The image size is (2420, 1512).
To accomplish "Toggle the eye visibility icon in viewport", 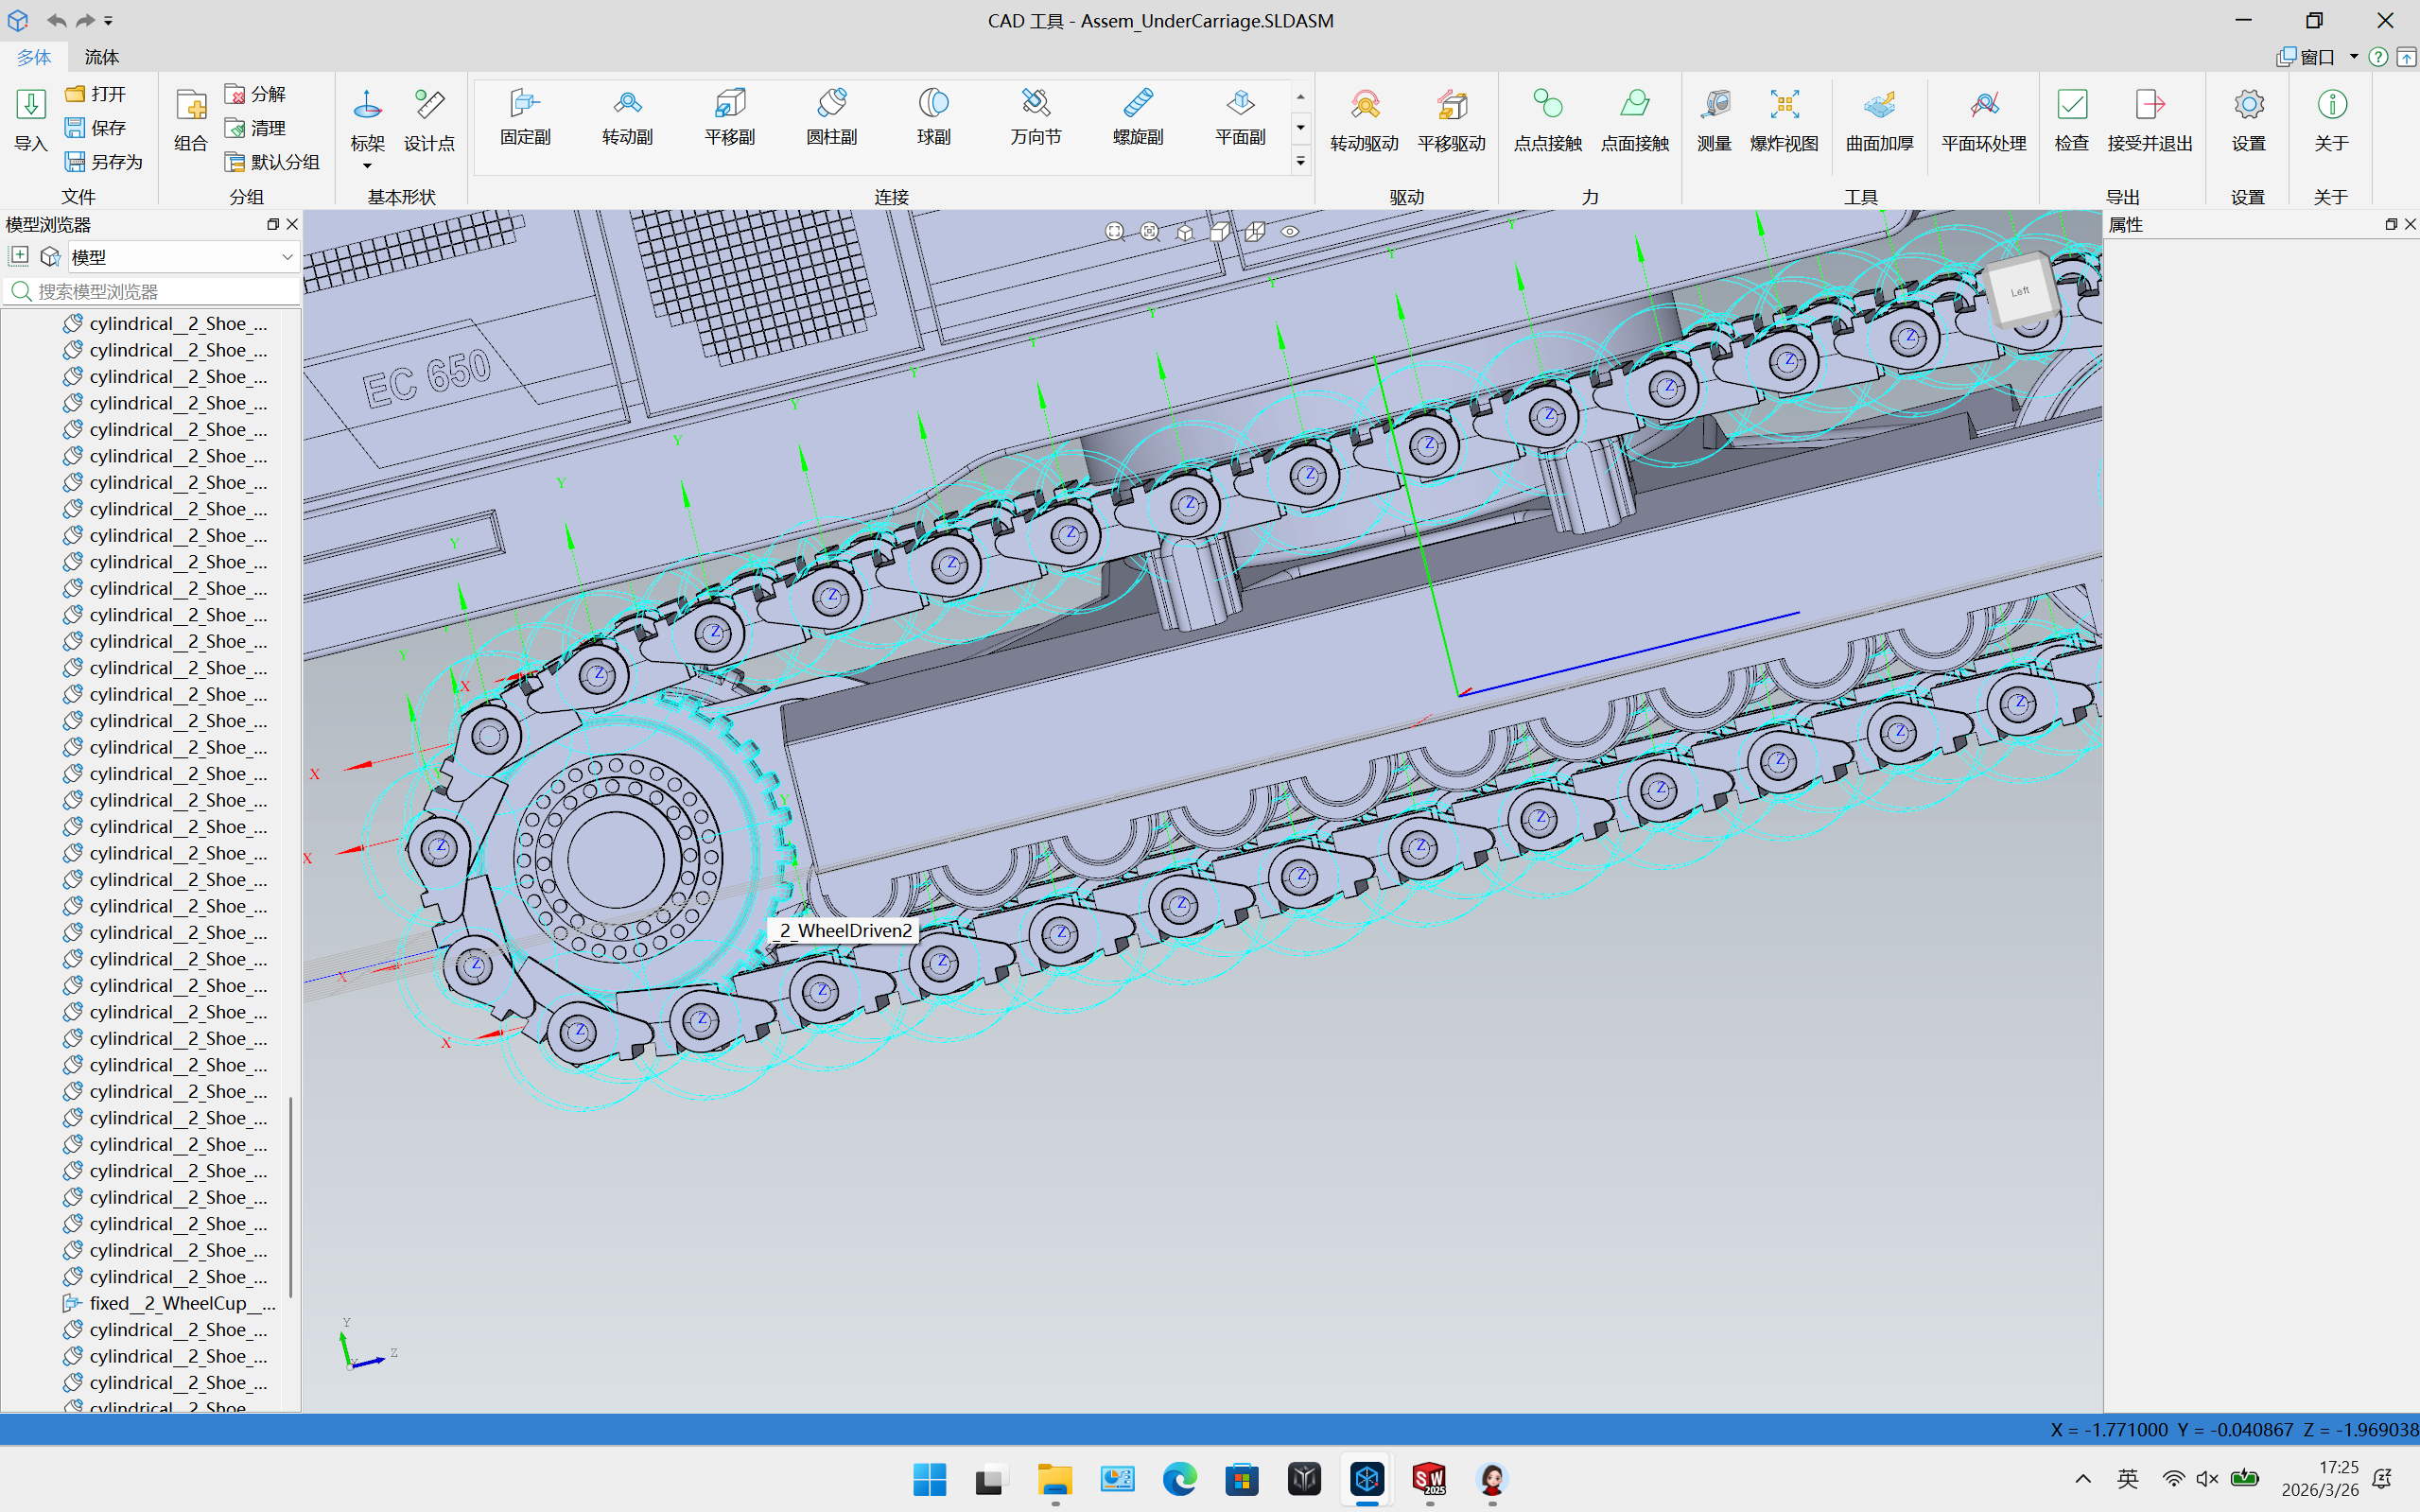I will (1290, 232).
